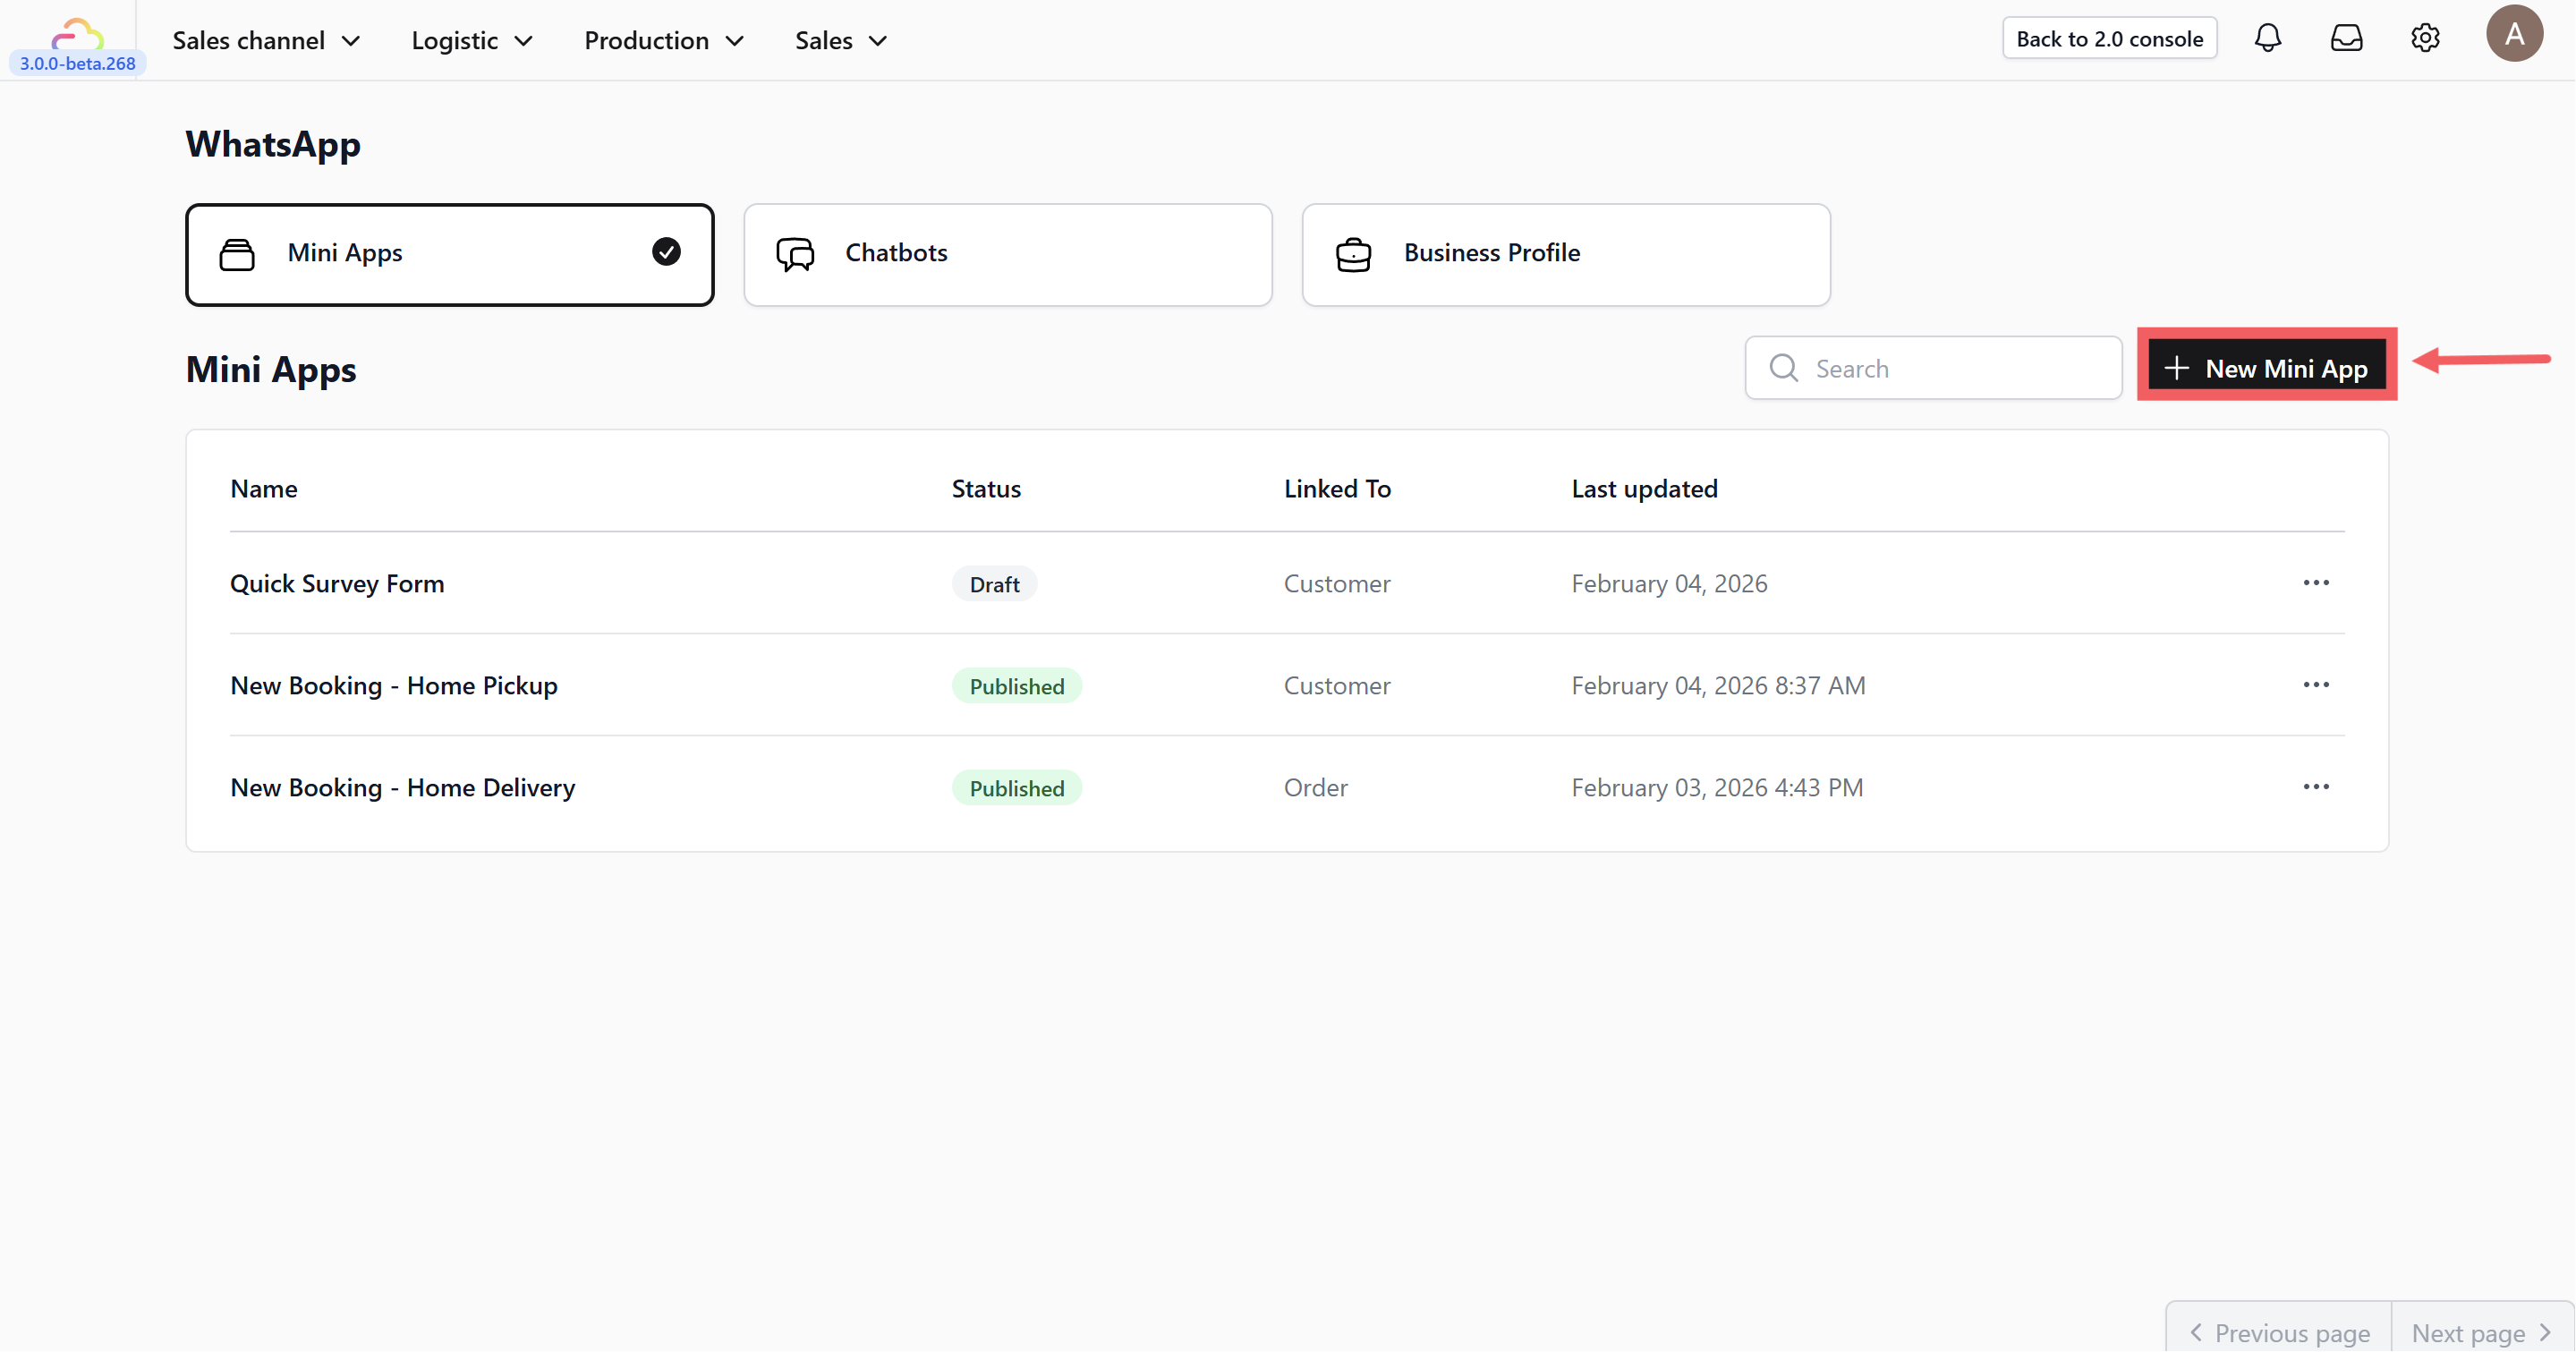
Task: Click the WhatsApp page heading
Action: click(x=273, y=144)
